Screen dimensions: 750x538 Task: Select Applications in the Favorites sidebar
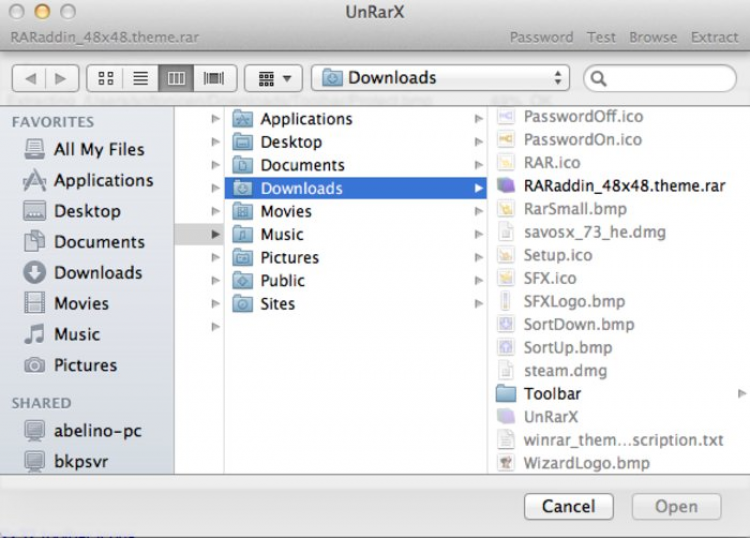click(88, 180)
